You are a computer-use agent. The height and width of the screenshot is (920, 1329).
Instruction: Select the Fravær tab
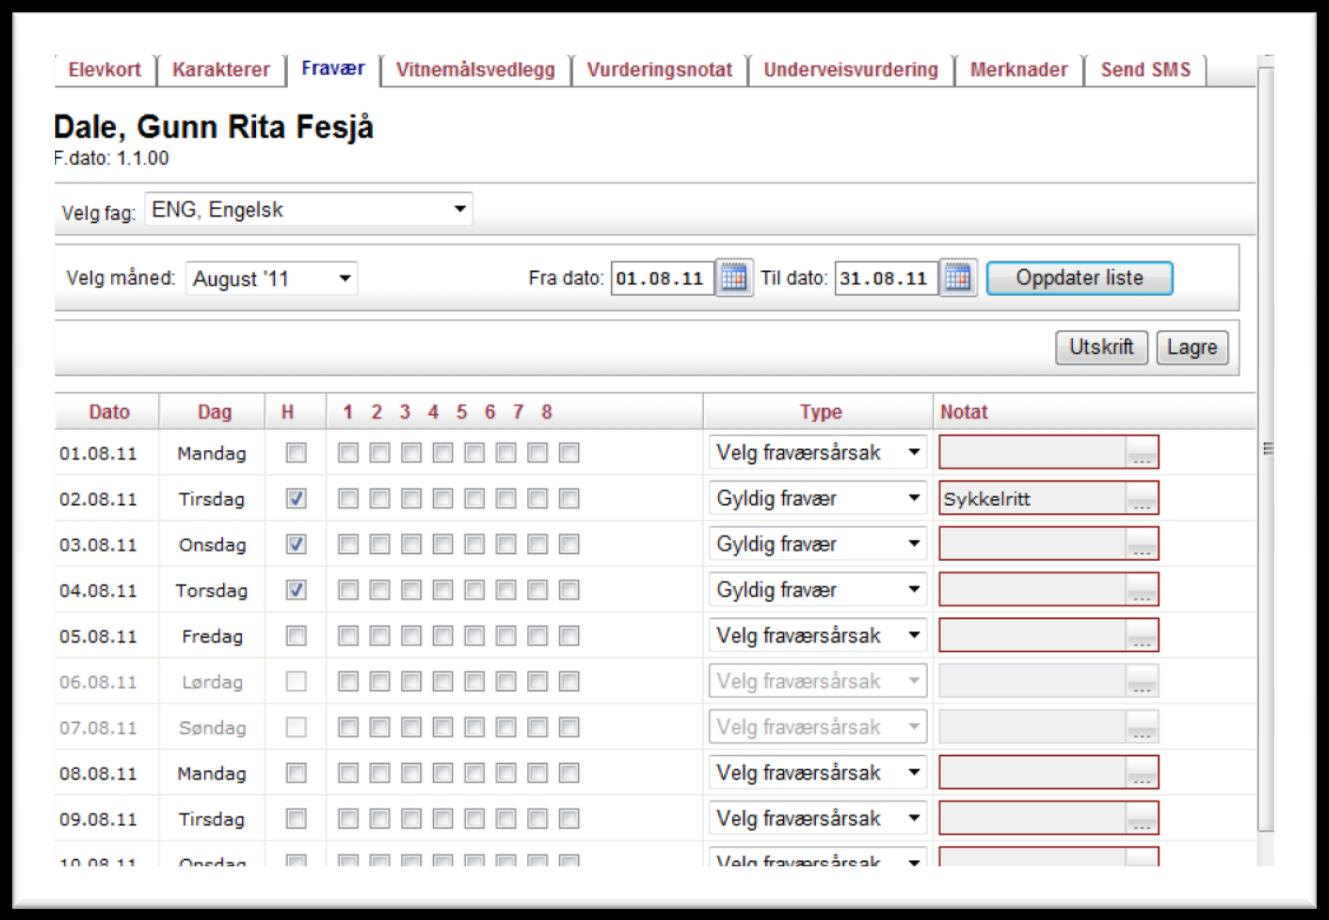[x=333, y=69]
